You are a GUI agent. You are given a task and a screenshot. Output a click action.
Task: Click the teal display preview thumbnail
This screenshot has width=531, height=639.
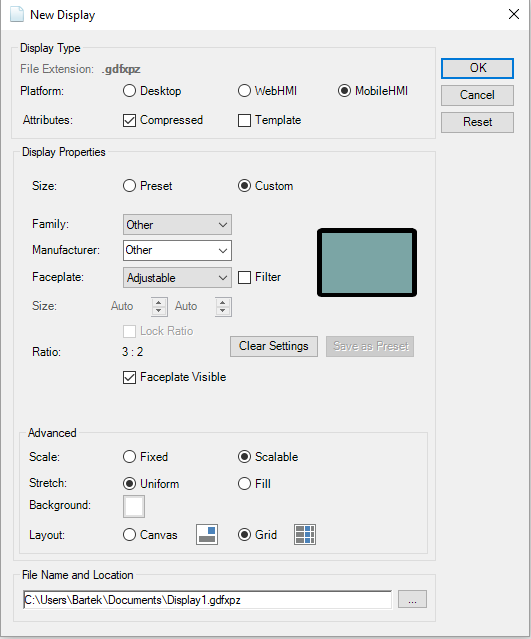[x=367, y=262]
